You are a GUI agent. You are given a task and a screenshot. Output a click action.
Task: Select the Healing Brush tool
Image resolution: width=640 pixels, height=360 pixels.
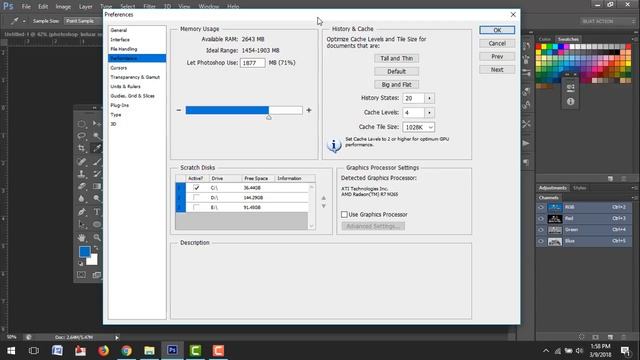click(82, 162)
